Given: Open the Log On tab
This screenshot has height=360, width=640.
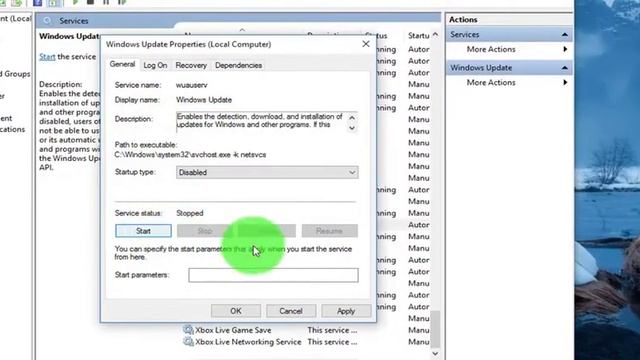Looking at the screenshot, I should click(155, 65).
